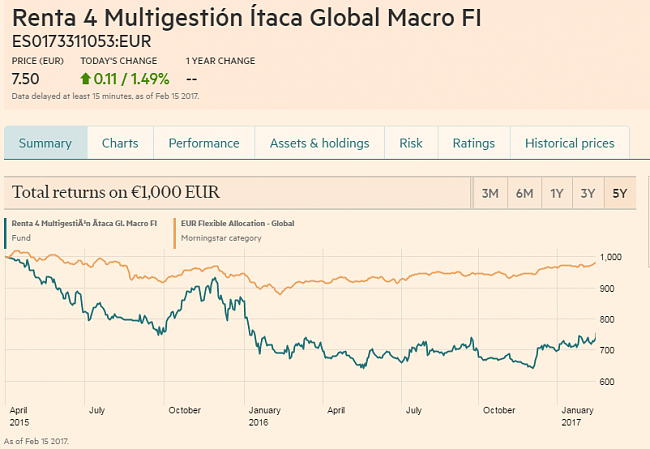This screenshot has width=650, height=449.
Task: Set chart range to 6M
Action: pyautogui.click(x=524, y=193)
